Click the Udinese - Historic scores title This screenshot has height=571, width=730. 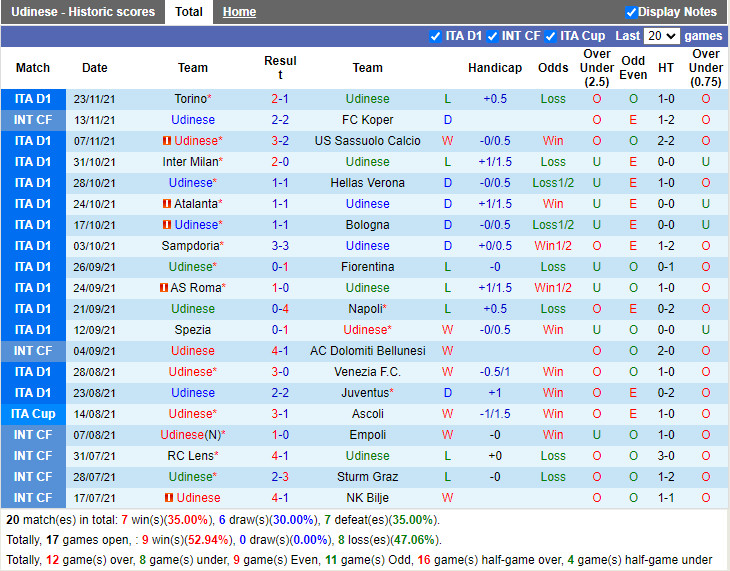tap(83, 12)
